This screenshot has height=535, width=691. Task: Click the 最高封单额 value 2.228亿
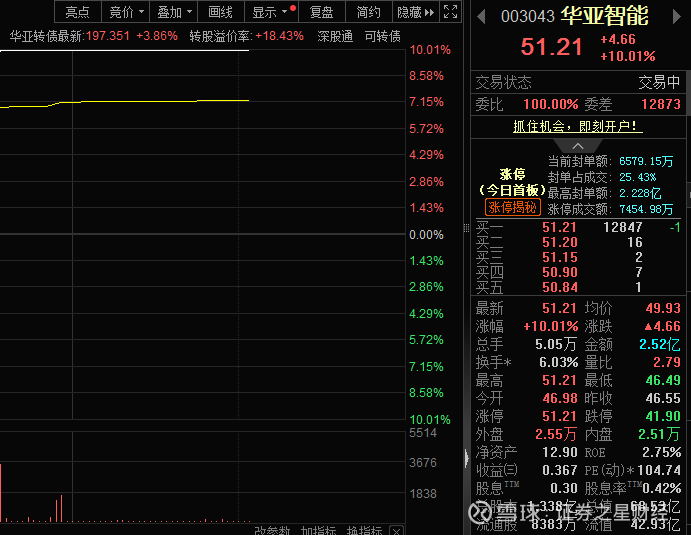(x=640, y=193)
